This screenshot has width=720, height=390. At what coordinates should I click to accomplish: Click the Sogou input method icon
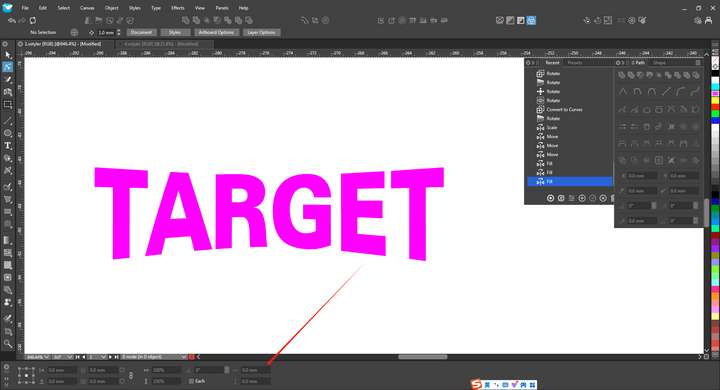point(477,384)
